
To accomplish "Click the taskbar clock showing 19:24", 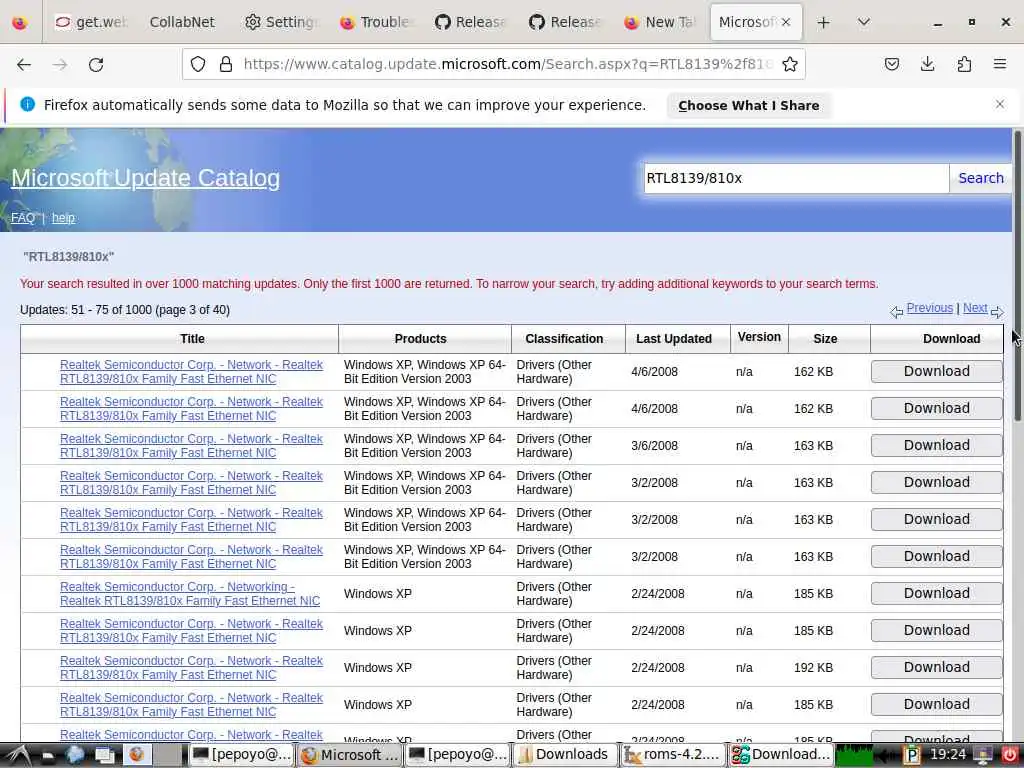I will 948,754.
